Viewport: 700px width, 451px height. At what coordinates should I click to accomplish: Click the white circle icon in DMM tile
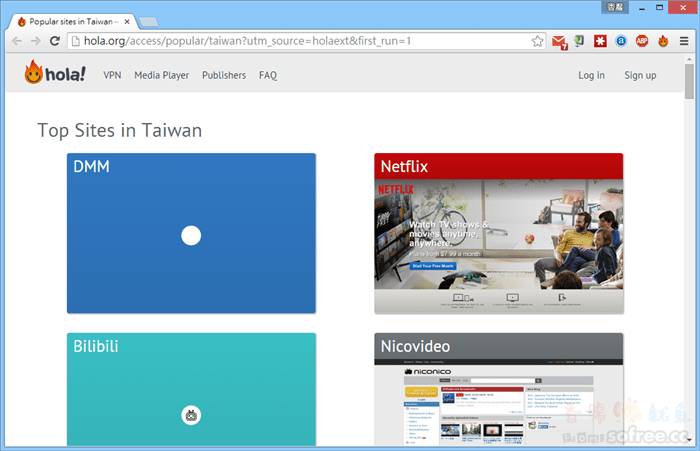[x=191, y=235]
